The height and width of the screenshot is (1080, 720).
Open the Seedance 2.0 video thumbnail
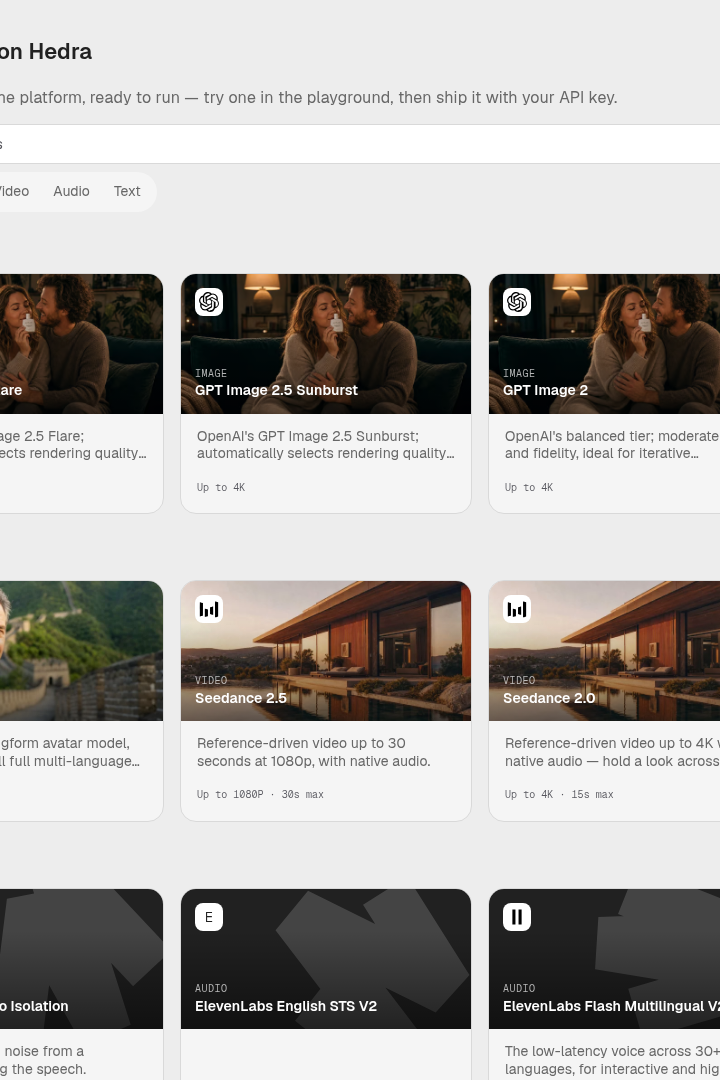(604, 651)
